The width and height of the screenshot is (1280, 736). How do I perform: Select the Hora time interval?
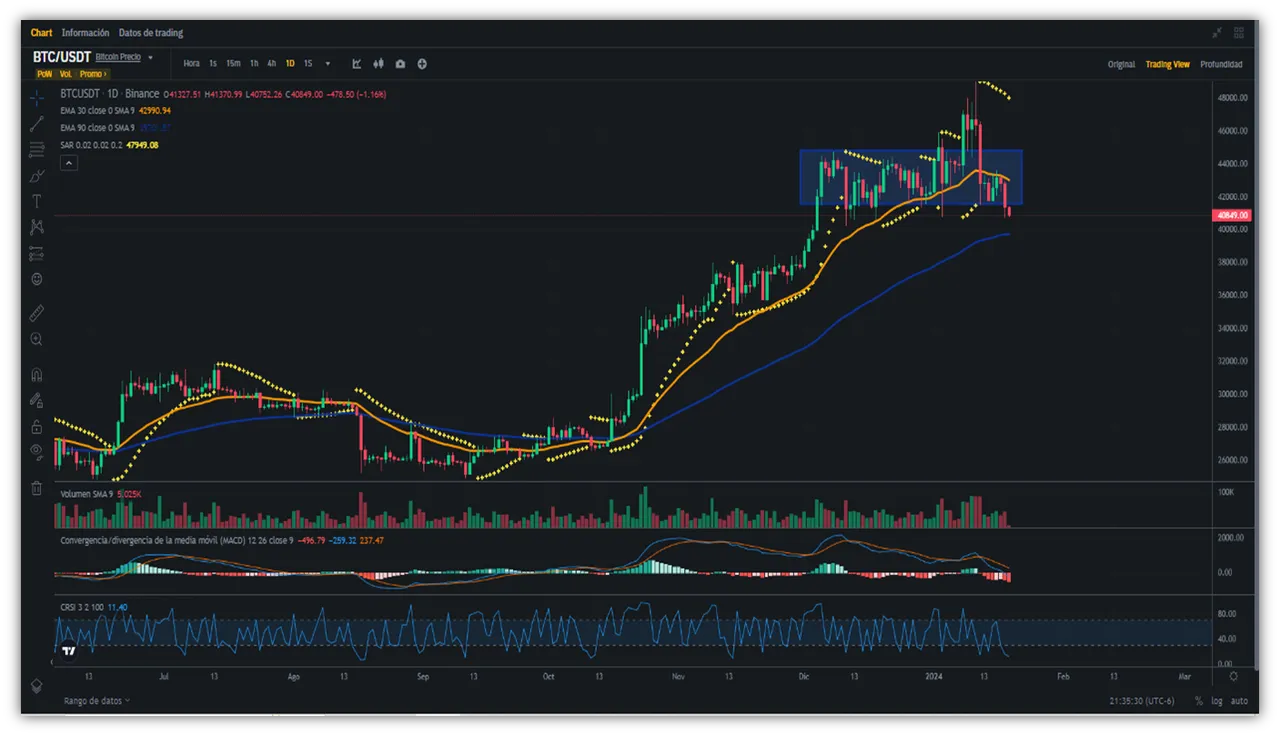pyautogui.click(x=191, y=63)
